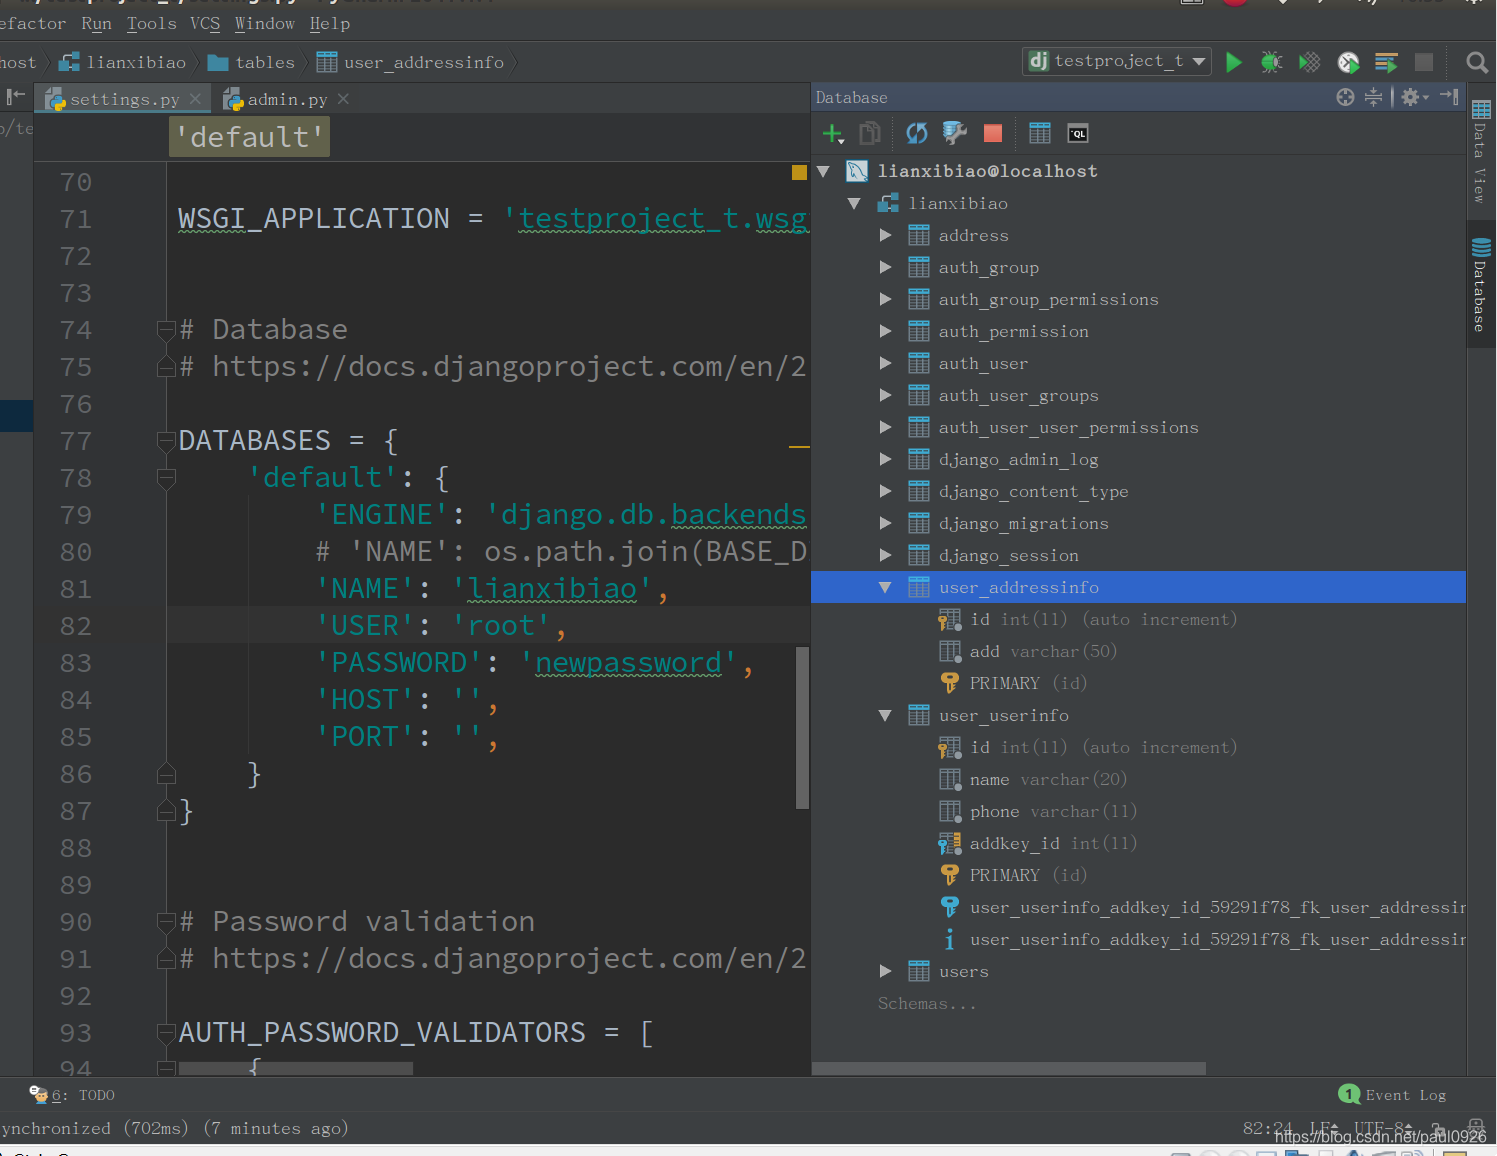Click user_addressinfo breadcrumb
The width and height of the screenshot is (1497, 1156).
(x=411, y=62)
